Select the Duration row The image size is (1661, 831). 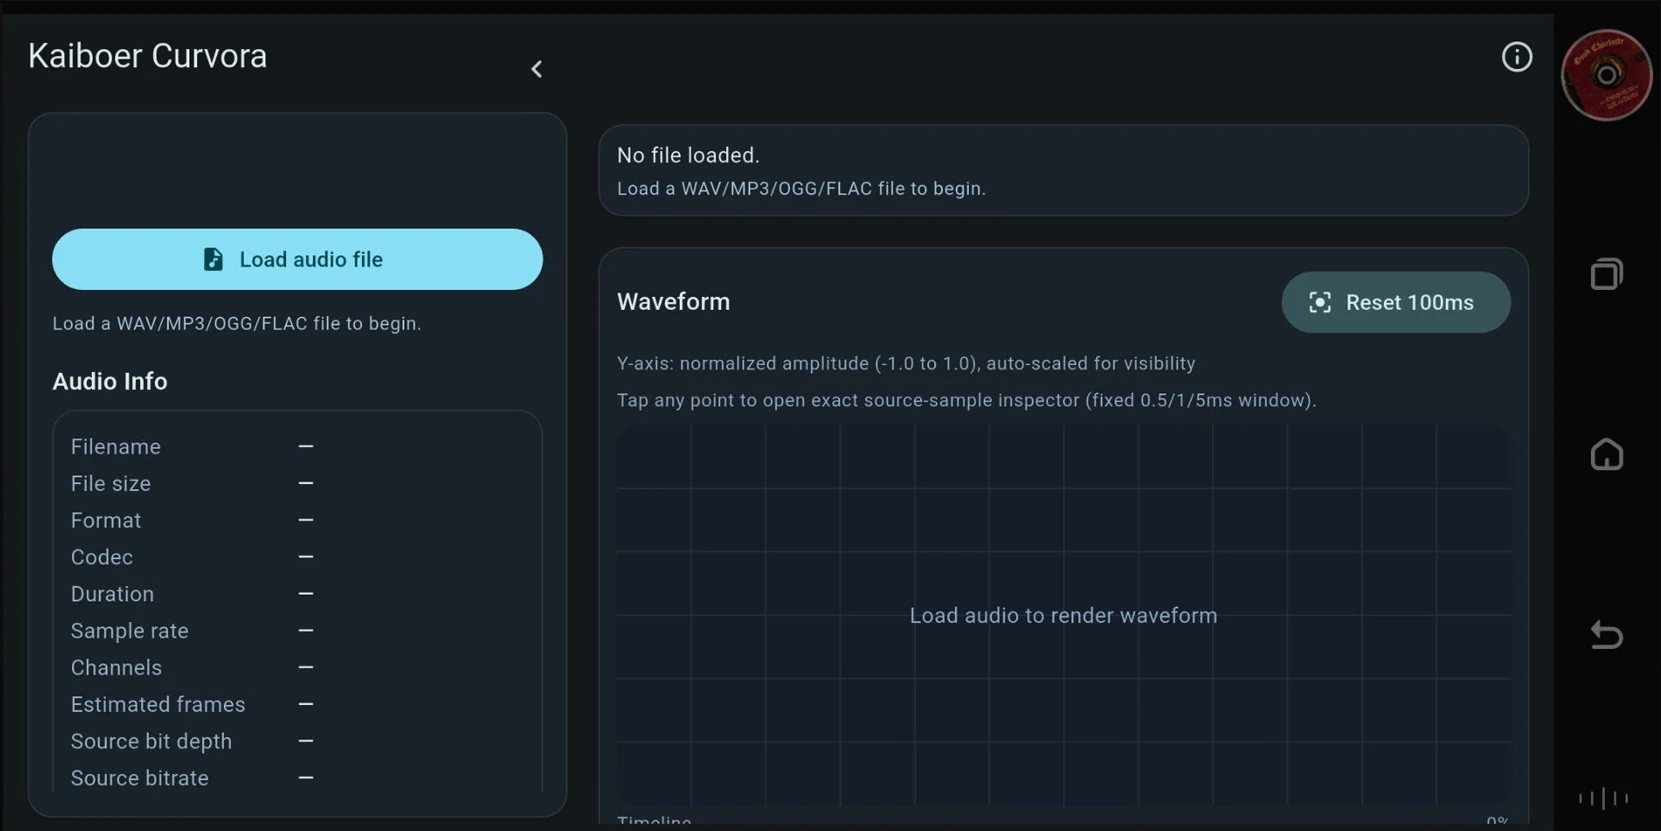coord(297,594)
